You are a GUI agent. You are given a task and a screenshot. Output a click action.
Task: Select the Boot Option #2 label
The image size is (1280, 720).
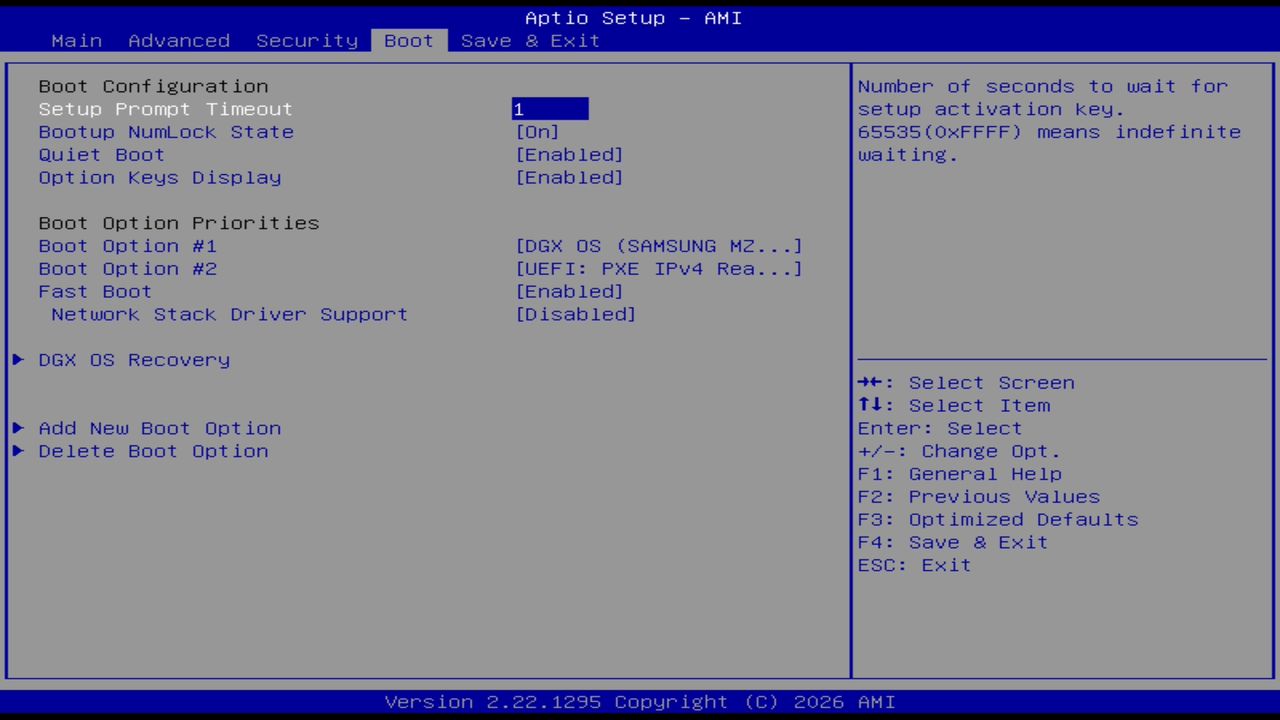(128, 269)
